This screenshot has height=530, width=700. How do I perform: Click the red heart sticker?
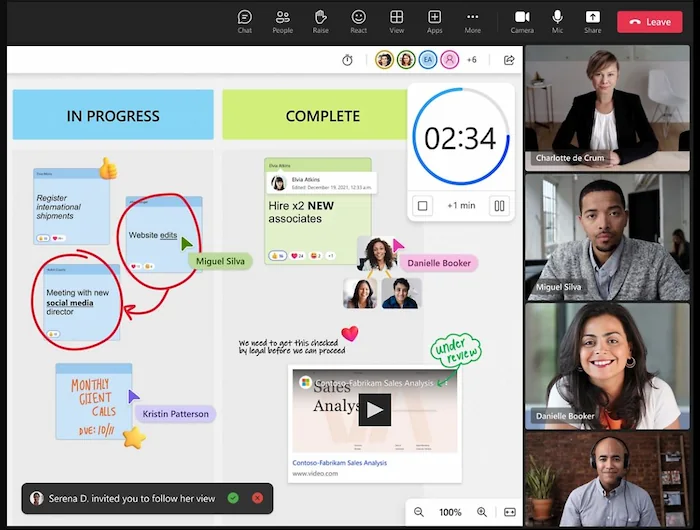350,334
